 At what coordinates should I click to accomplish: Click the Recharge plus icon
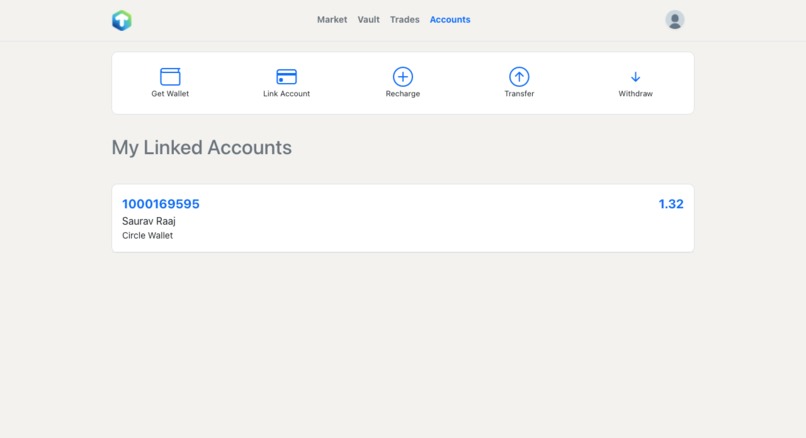(403, 77)
